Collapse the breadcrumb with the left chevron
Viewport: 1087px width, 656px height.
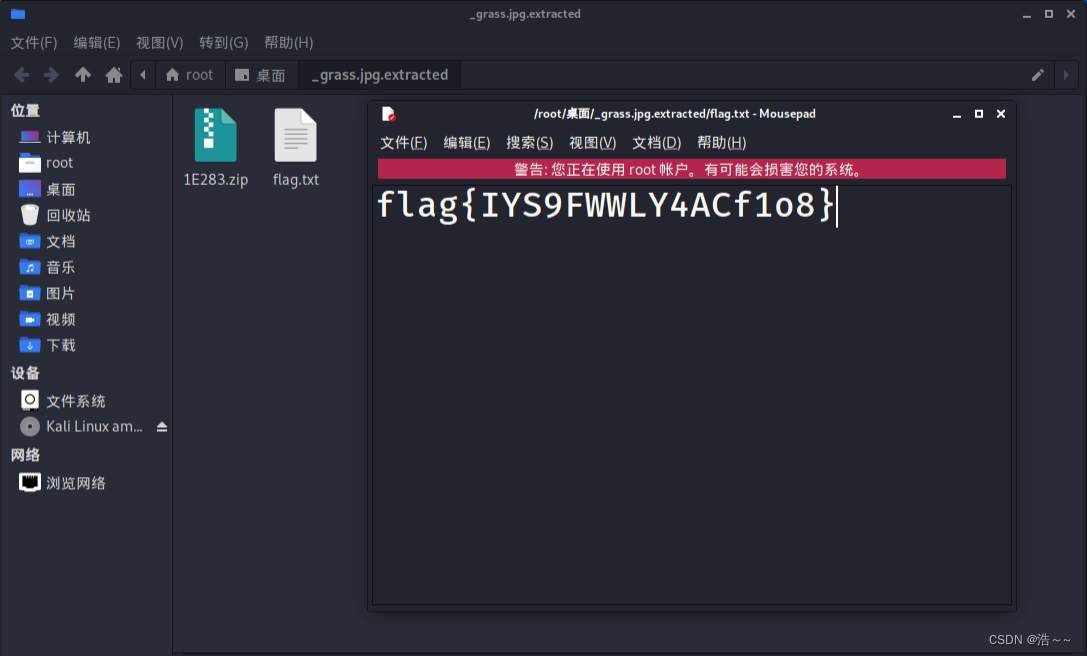pos(142,74)
